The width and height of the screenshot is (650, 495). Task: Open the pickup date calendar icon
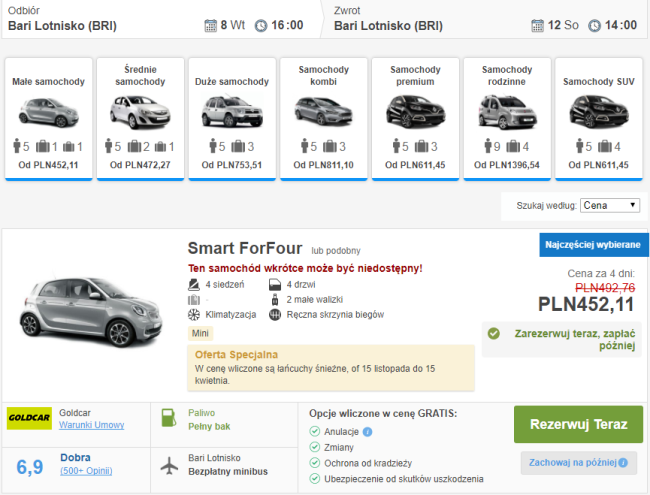211,26
